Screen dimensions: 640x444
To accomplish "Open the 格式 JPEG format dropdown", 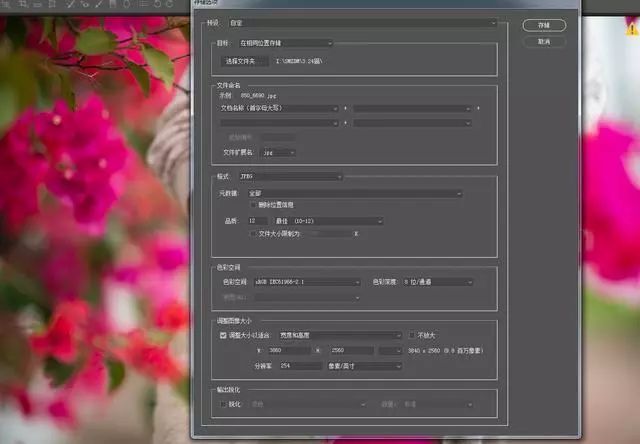I will click(x=291, y=176).
